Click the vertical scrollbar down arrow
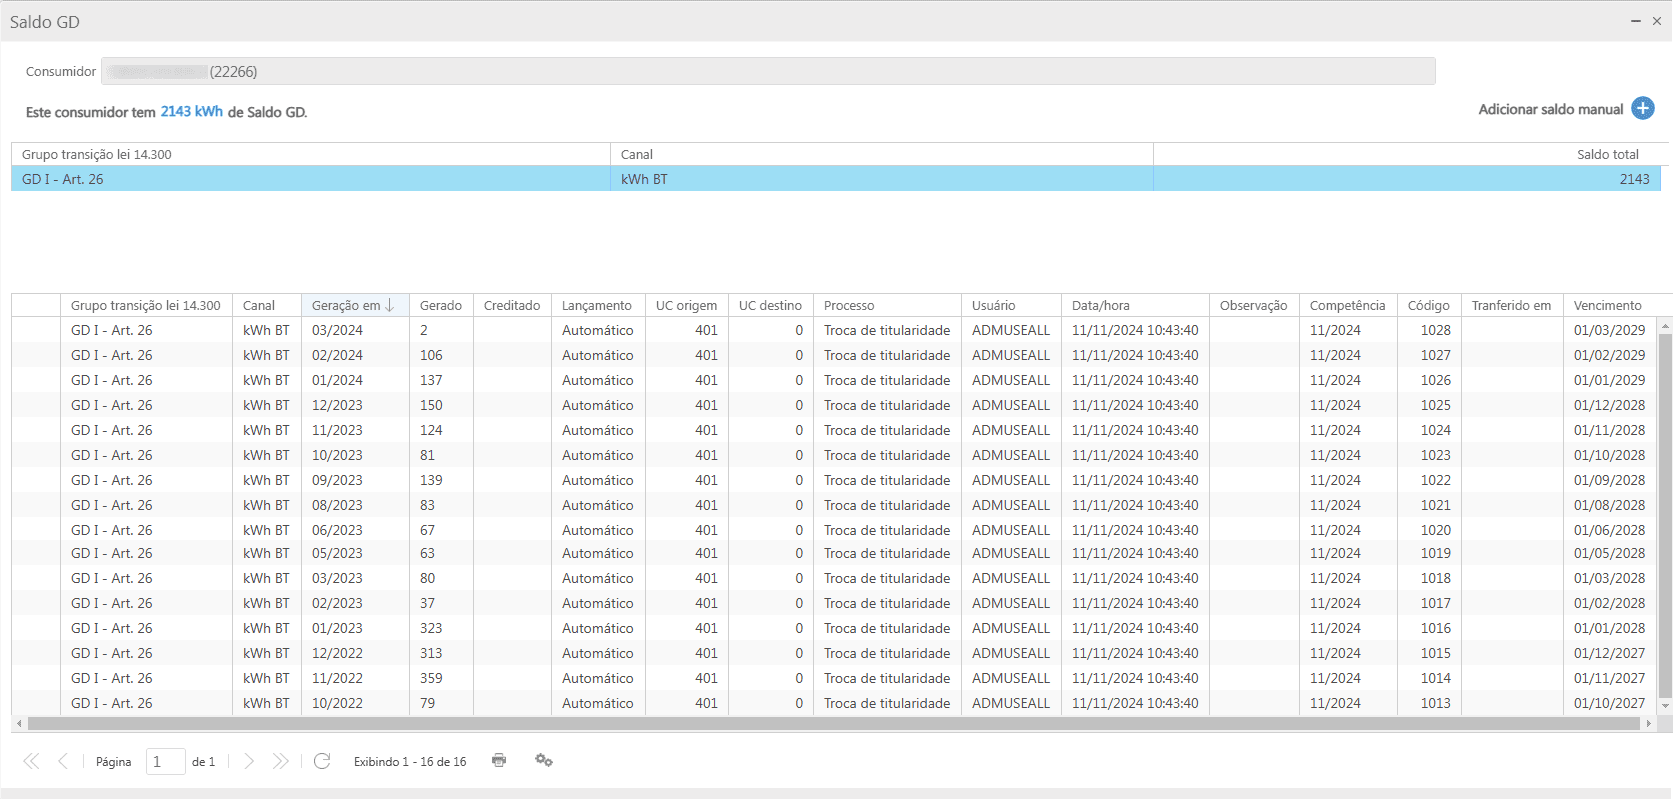Image resolution: width=1673 pixels, height=799 pixels. click(x=1665, y=706)
